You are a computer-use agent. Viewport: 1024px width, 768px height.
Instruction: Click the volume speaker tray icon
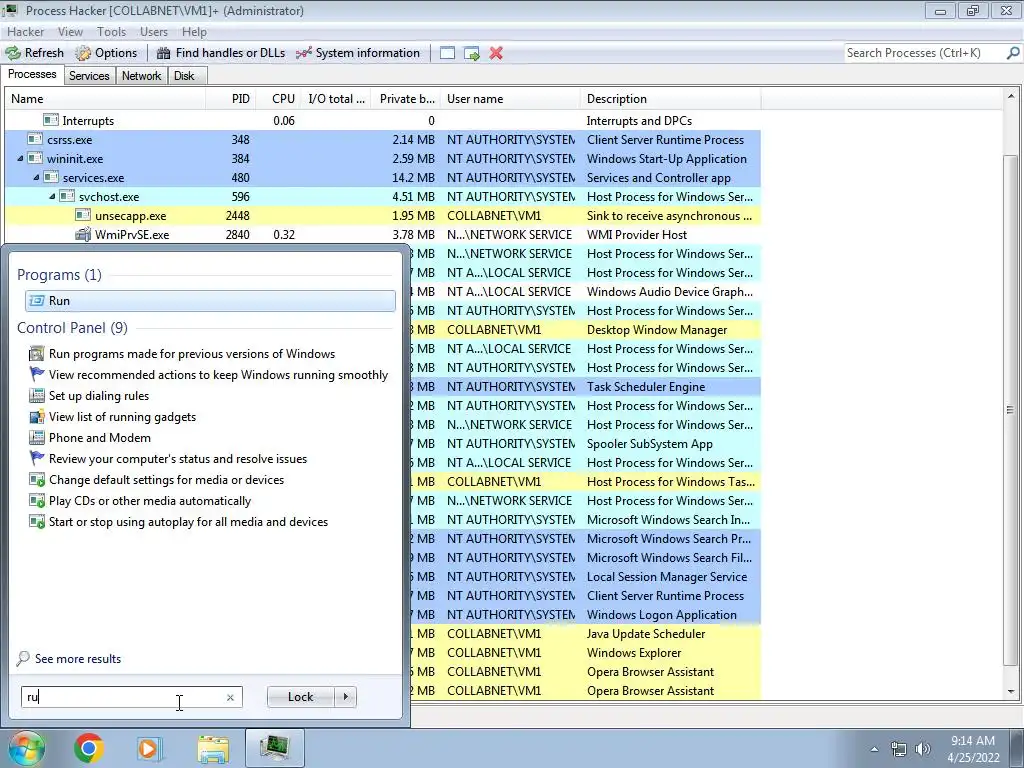(922, 749)
